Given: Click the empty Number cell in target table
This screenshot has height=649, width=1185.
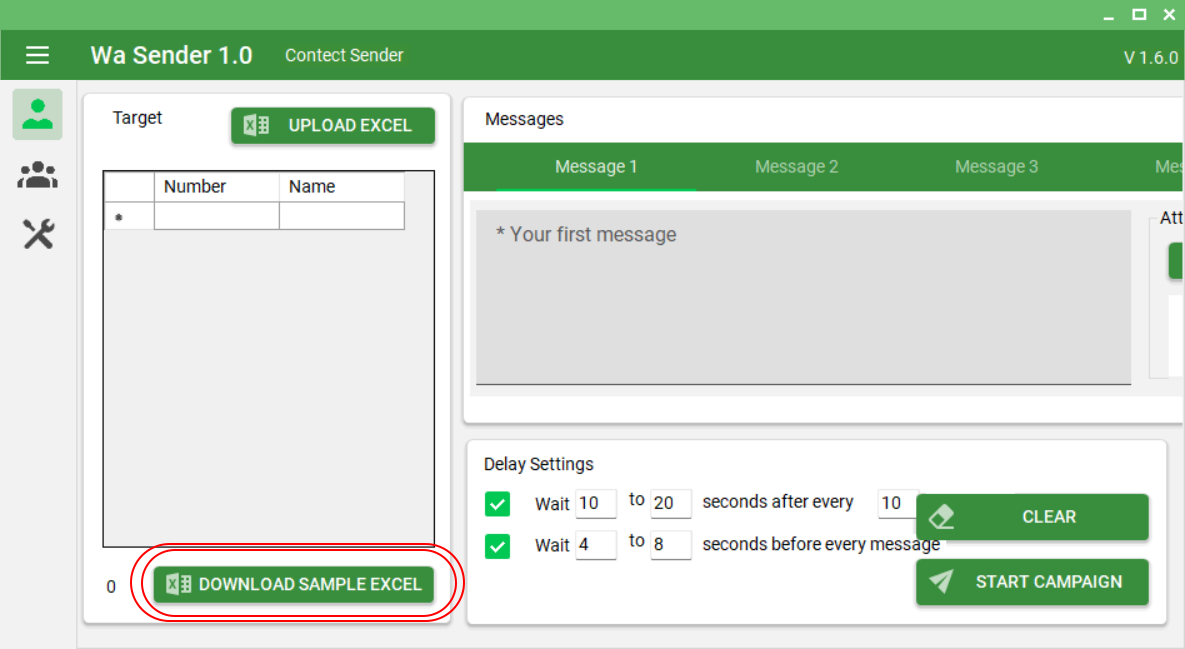Looking at the screenshot, I should pyautogui.click(x=216, y=216).
